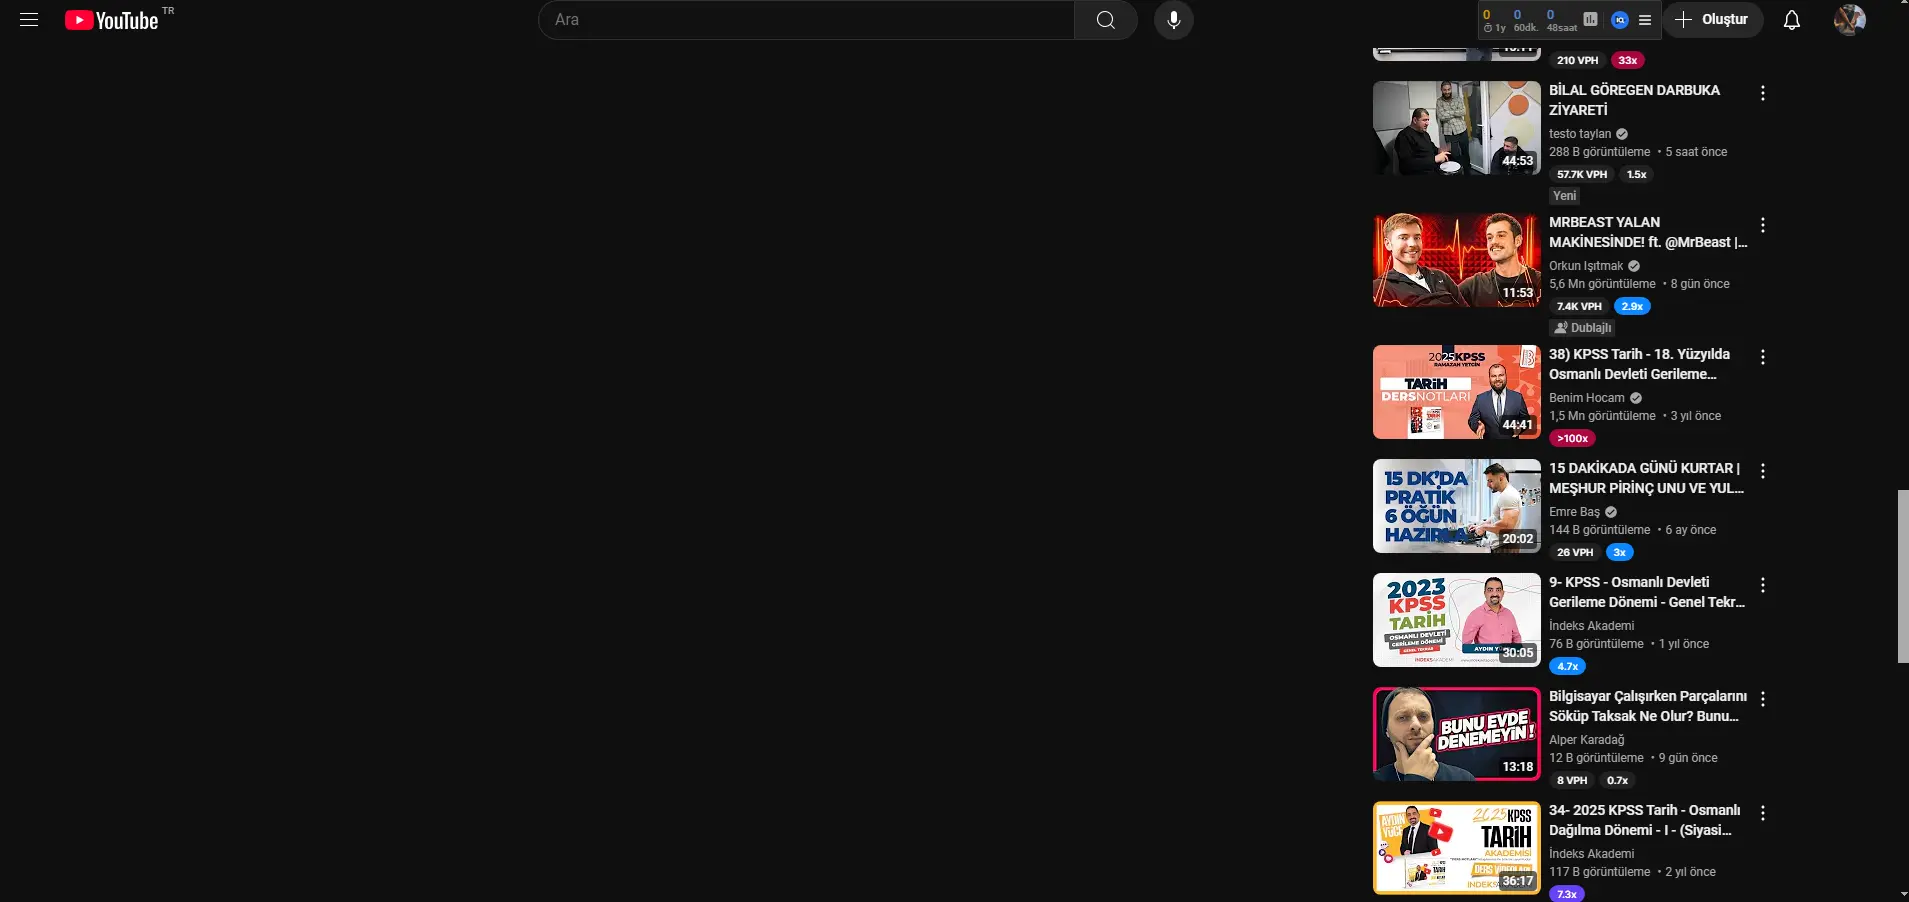The height and width of the screenshot is (902, 1909).
Task: Click the 8 VPH badge
Action: pos(1572,780)
